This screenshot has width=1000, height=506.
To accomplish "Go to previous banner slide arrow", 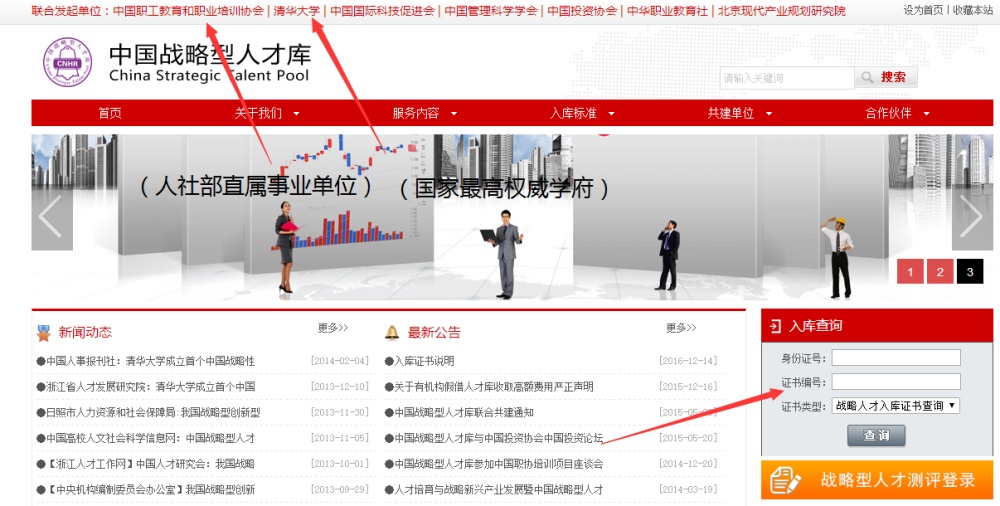I will (51, 216).
